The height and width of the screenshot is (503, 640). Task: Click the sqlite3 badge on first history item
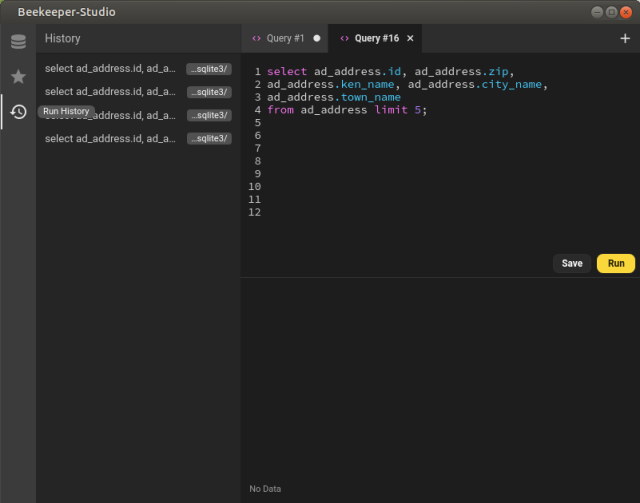tap(209, 69)
